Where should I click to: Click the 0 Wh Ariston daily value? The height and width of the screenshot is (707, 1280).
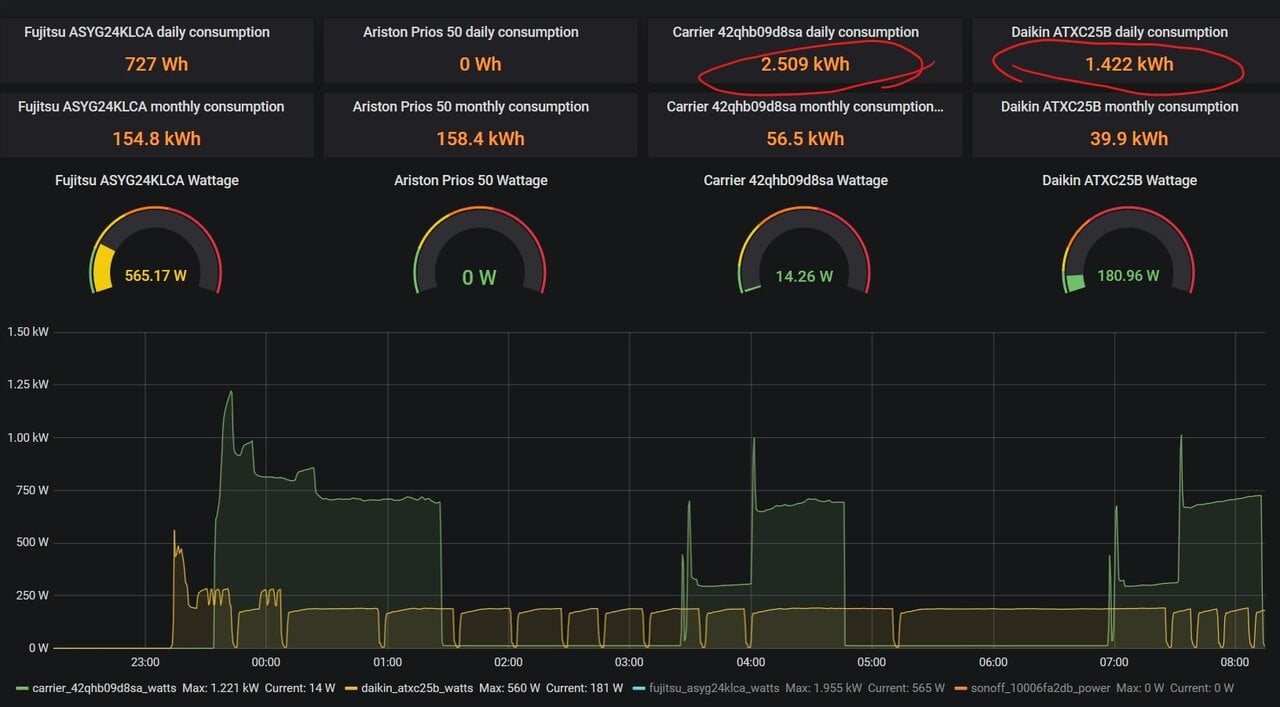(x=480, y=64)
